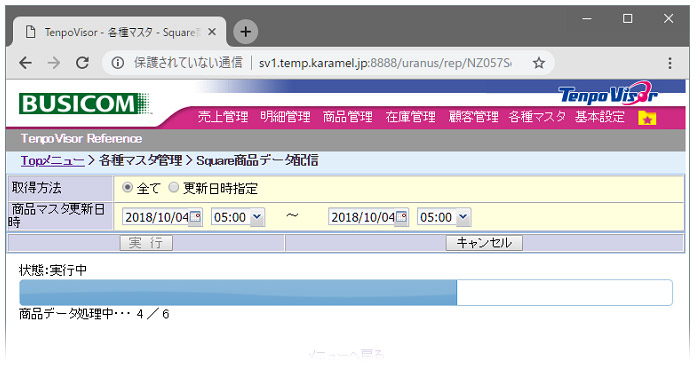695x366 pixels.
Task: Open the end date calendar picker icon
Action: point(402,217)
